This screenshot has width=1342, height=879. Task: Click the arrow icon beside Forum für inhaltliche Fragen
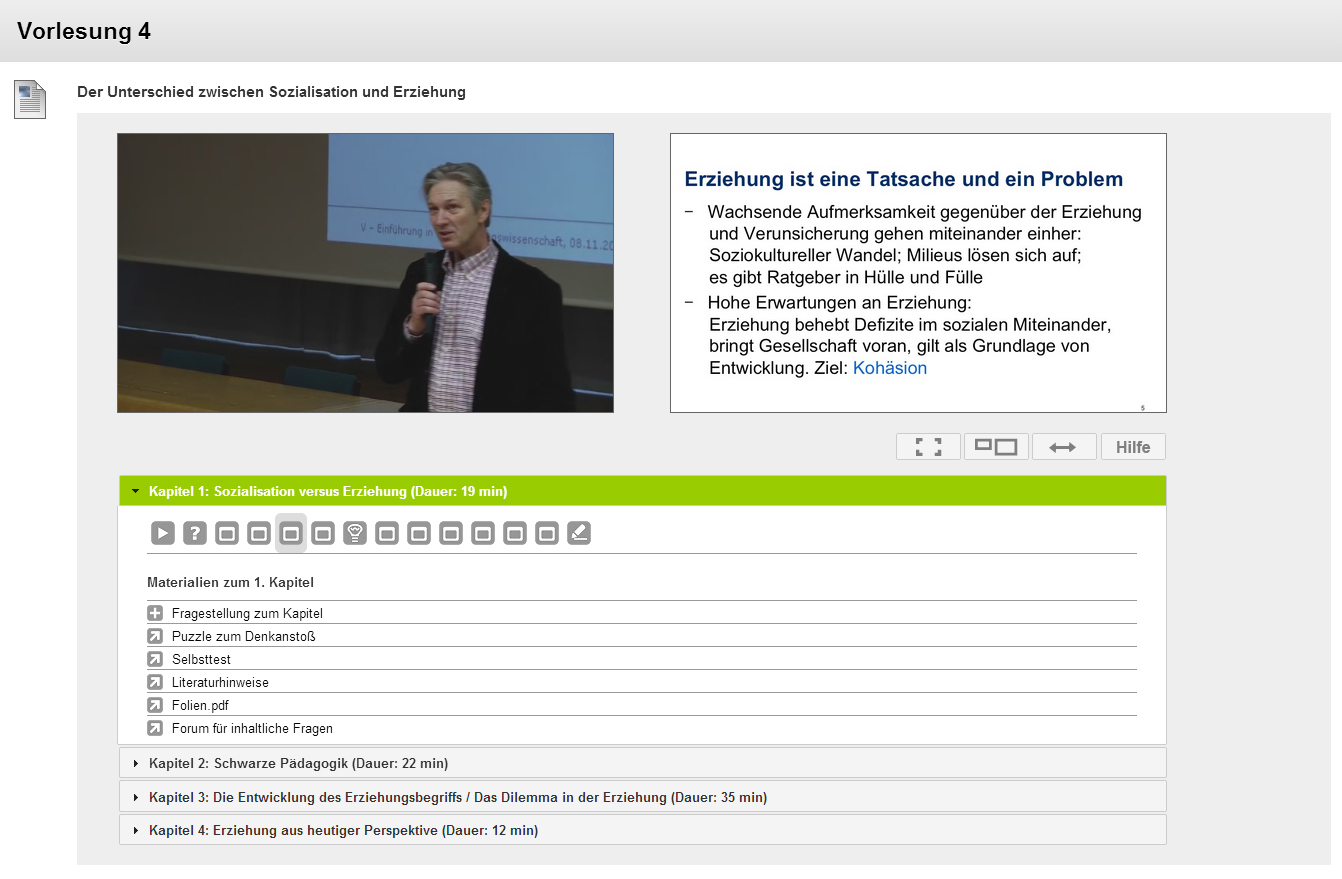click(x=155, y=728)
